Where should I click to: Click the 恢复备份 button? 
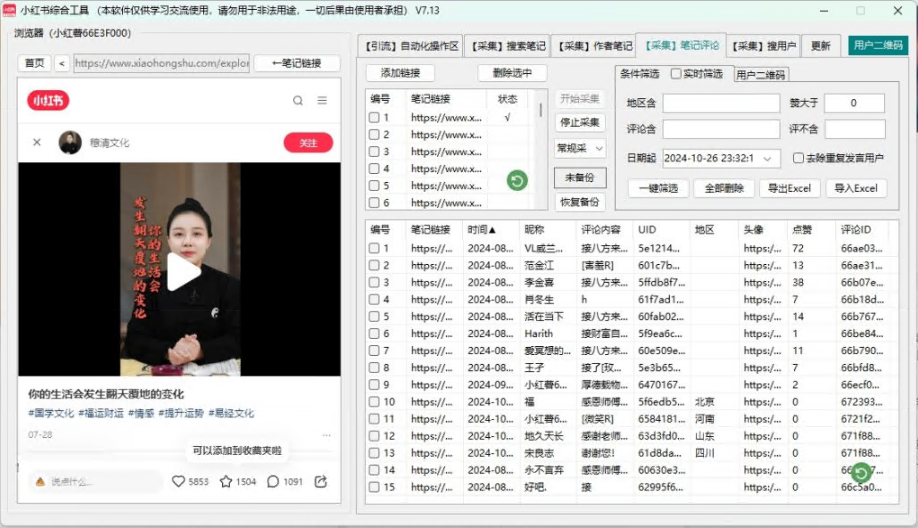pyautogui.click(x=580, y=202)
